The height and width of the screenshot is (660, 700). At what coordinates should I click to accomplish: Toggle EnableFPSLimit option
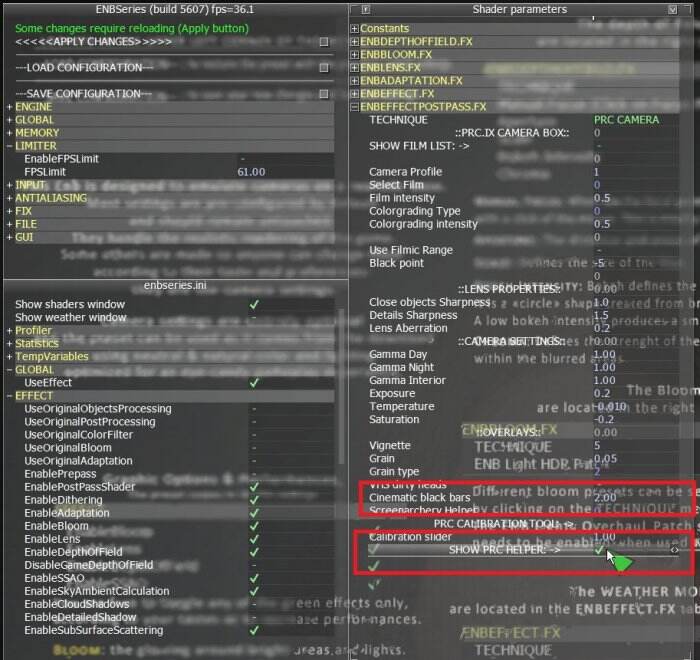click(243, 159)
